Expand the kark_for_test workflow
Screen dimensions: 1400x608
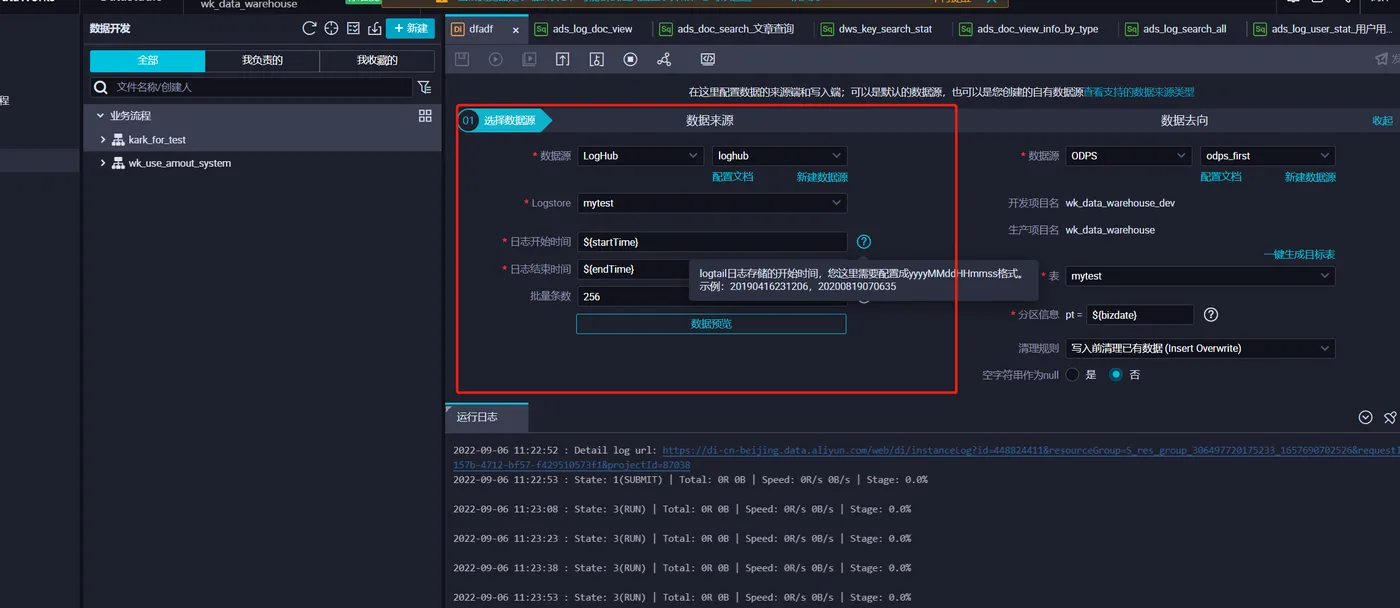pyautogui.click(x=103, y=140)
